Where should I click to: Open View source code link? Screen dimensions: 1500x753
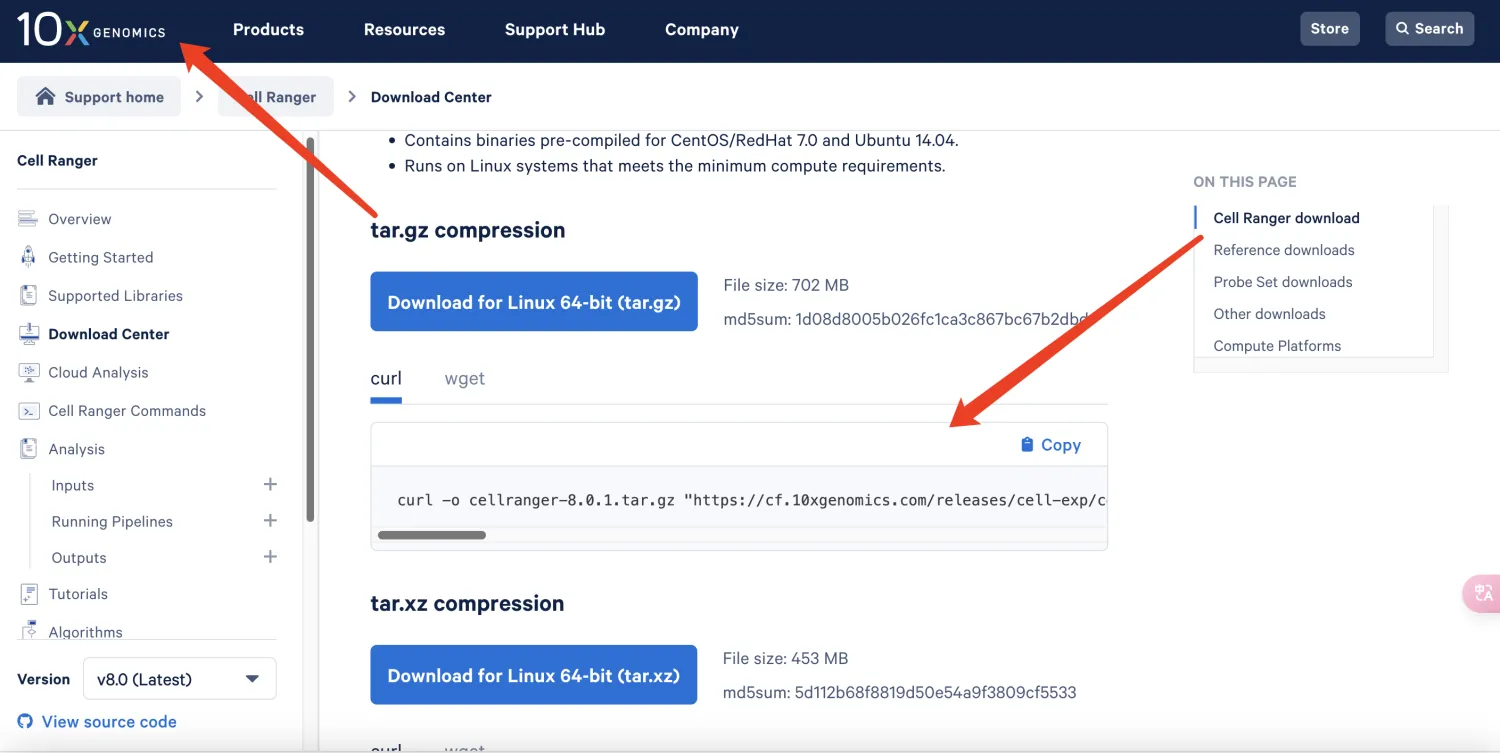point(109,721)
